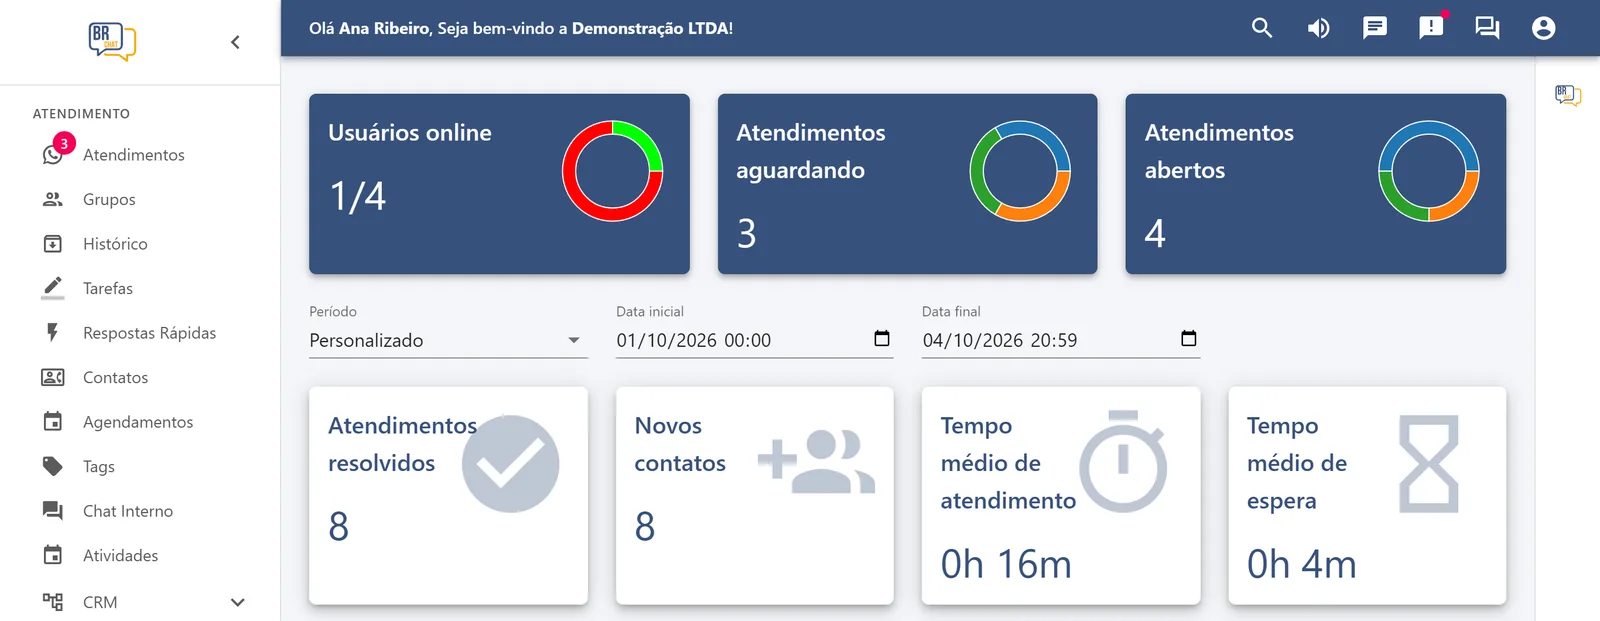Click the Atendimentos abertos donut chart
Image resolution: width=1600 pixels, height=621 pixels.
[x=1429, y=171]
